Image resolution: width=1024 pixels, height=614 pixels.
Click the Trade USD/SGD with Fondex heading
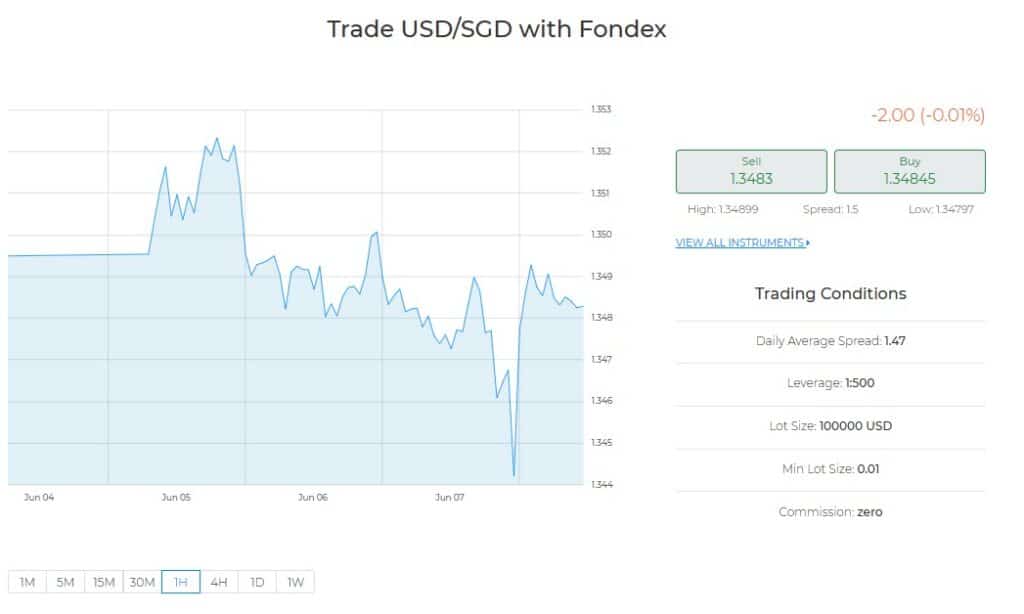coord(496,29)
